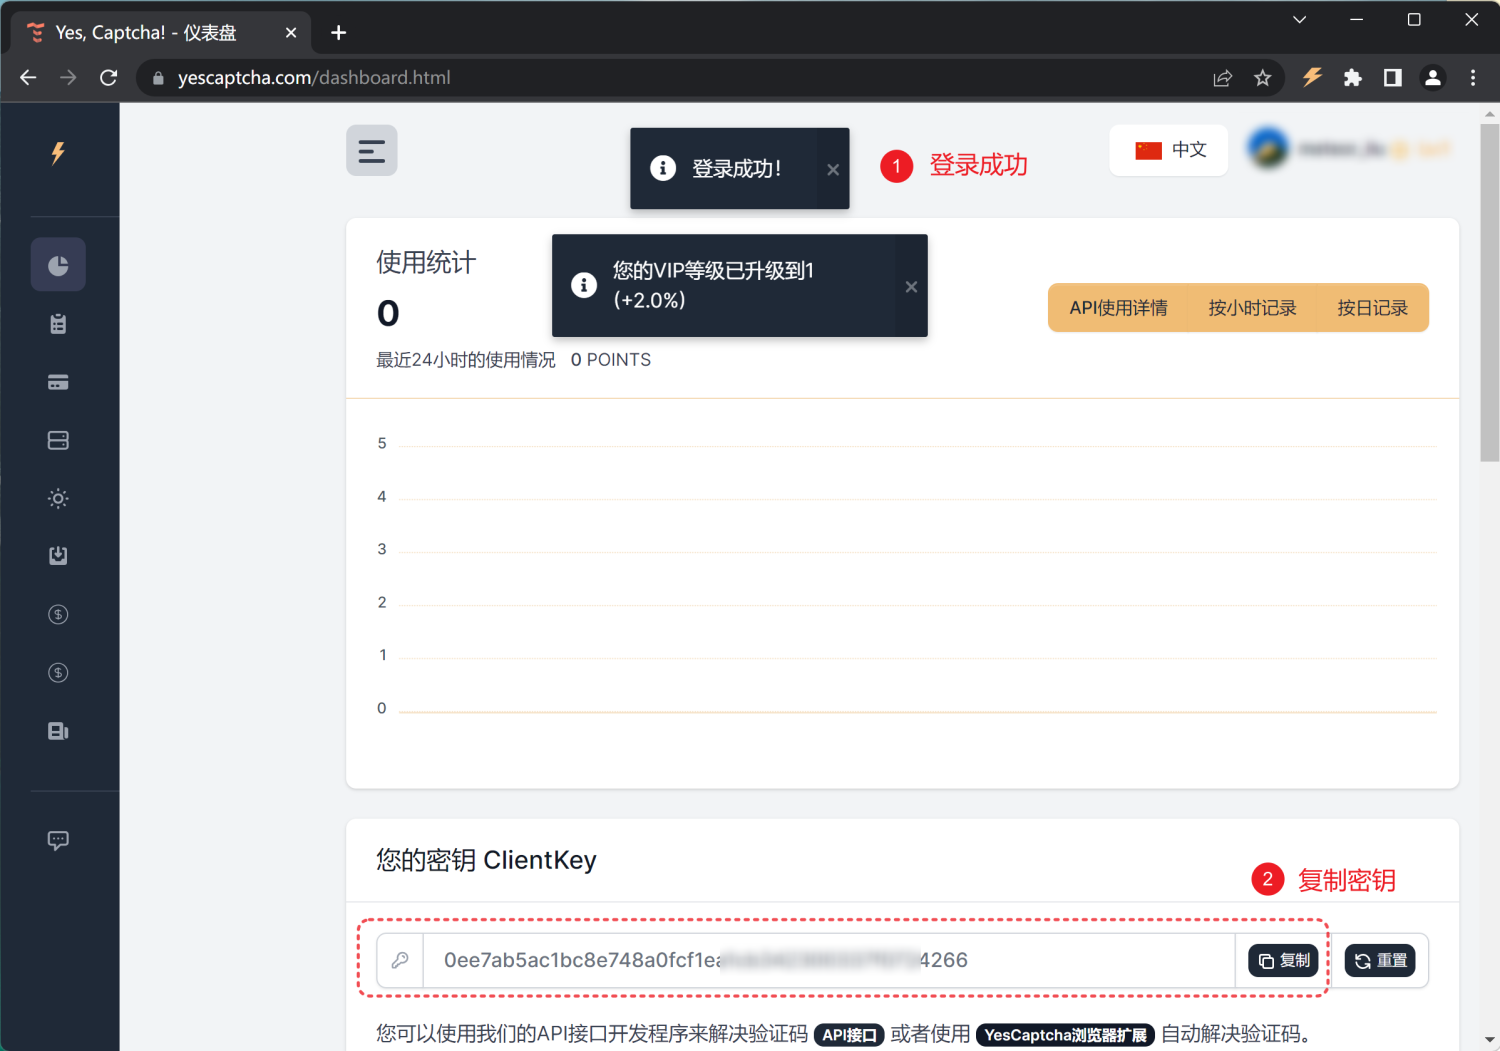Reload the page with the refresh icon
The height and width of the screenshot is (1051, 1500).
109,78
